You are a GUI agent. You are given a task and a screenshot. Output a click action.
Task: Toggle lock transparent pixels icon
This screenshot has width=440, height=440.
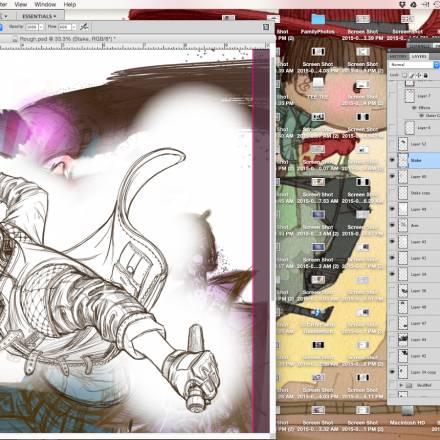tap(404, 75)
